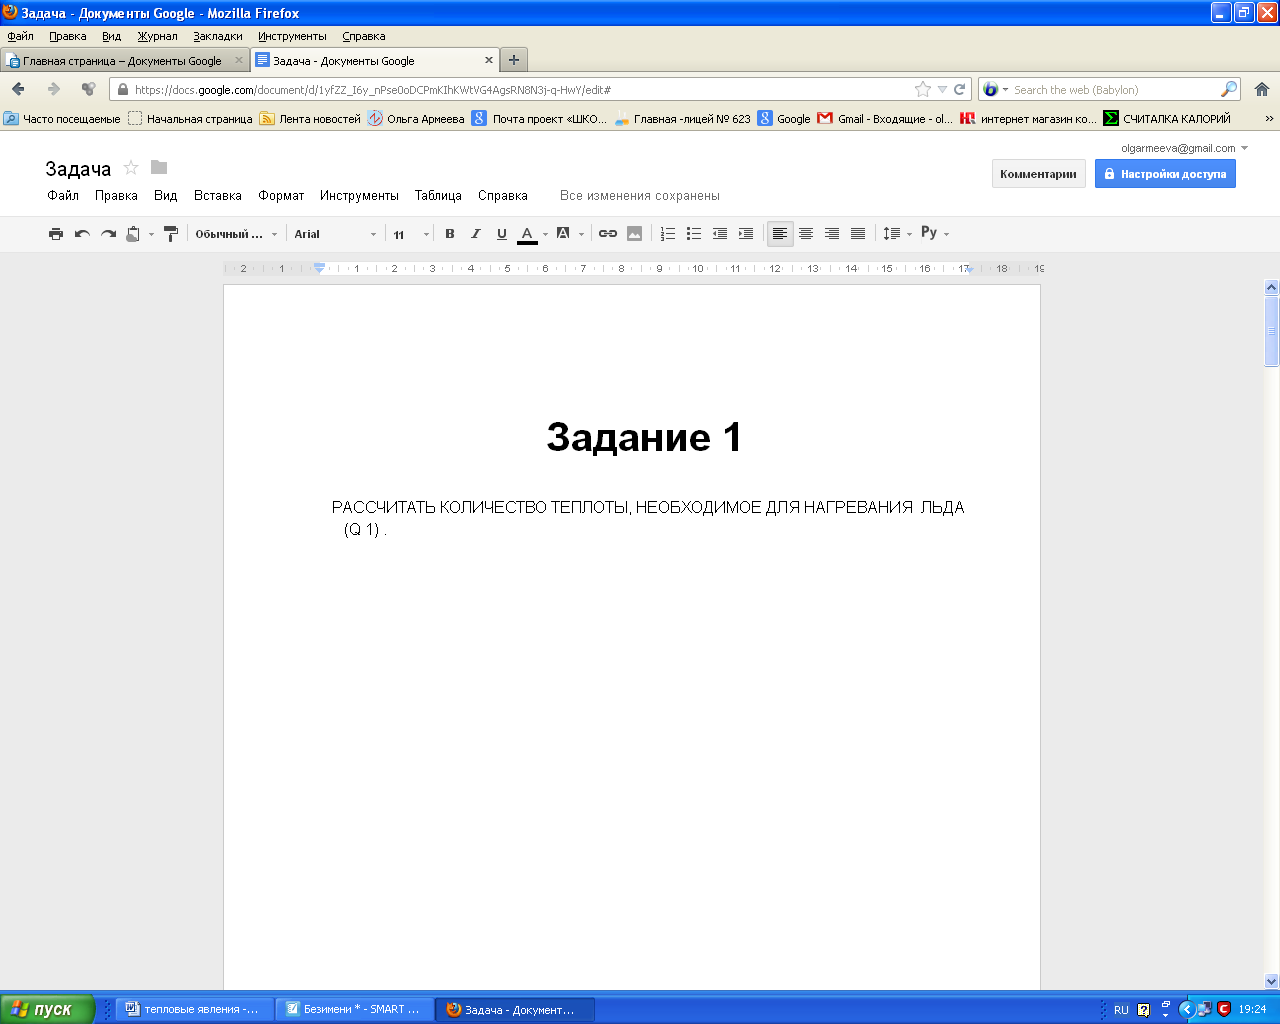The height and width of the screenshot is (1024, 1280).
Task: Open Firefox "Закладки" menu
Action: pyautogui.click(x=218, y=36)
